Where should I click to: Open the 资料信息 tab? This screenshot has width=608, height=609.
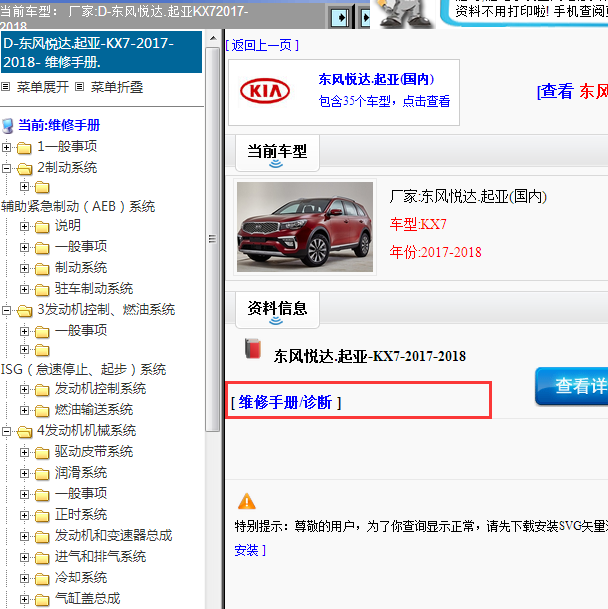point(277,310)
